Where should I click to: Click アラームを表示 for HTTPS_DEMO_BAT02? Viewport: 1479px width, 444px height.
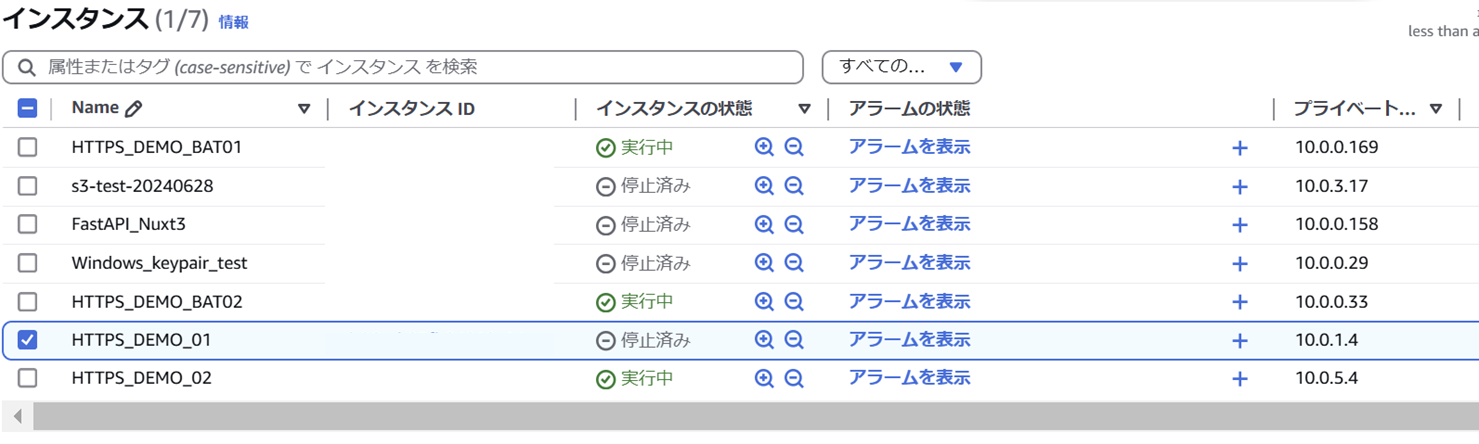click(x=909, y=301)
